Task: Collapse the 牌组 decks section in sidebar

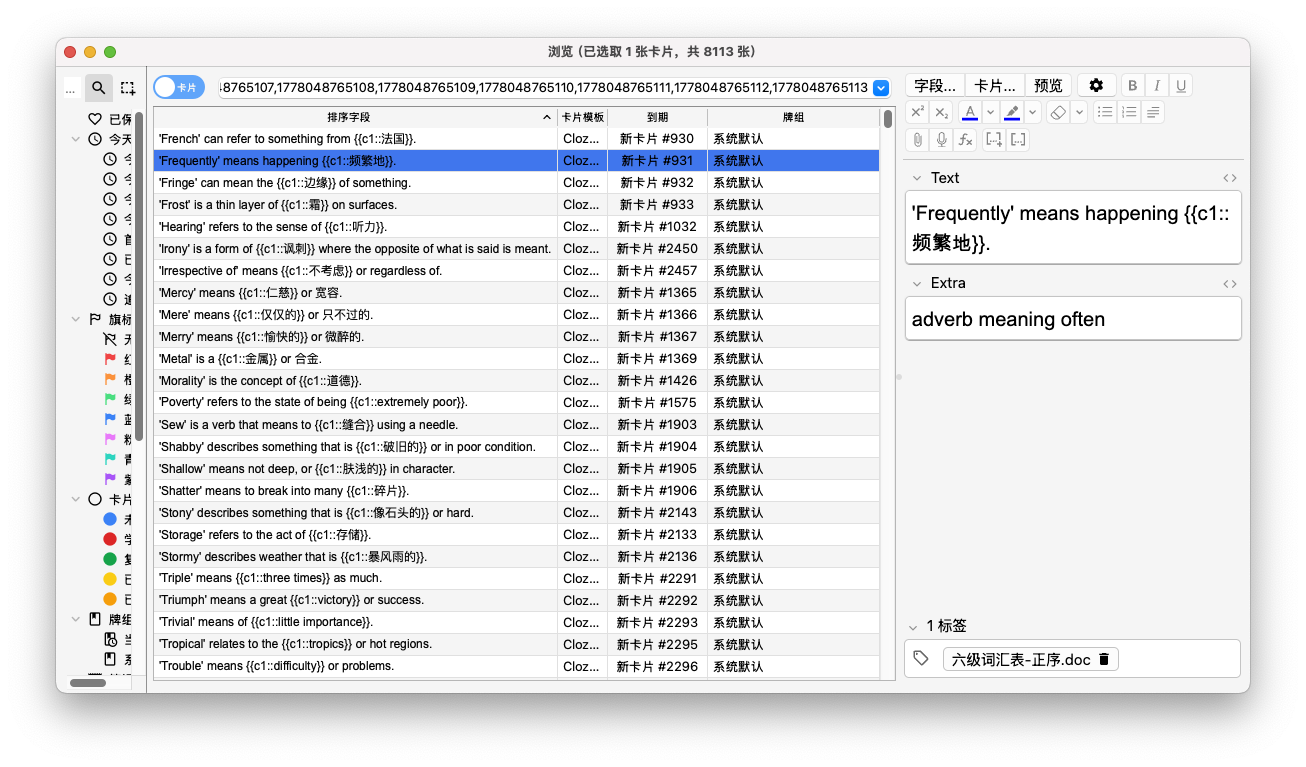Action: click(x=76, y=619)
